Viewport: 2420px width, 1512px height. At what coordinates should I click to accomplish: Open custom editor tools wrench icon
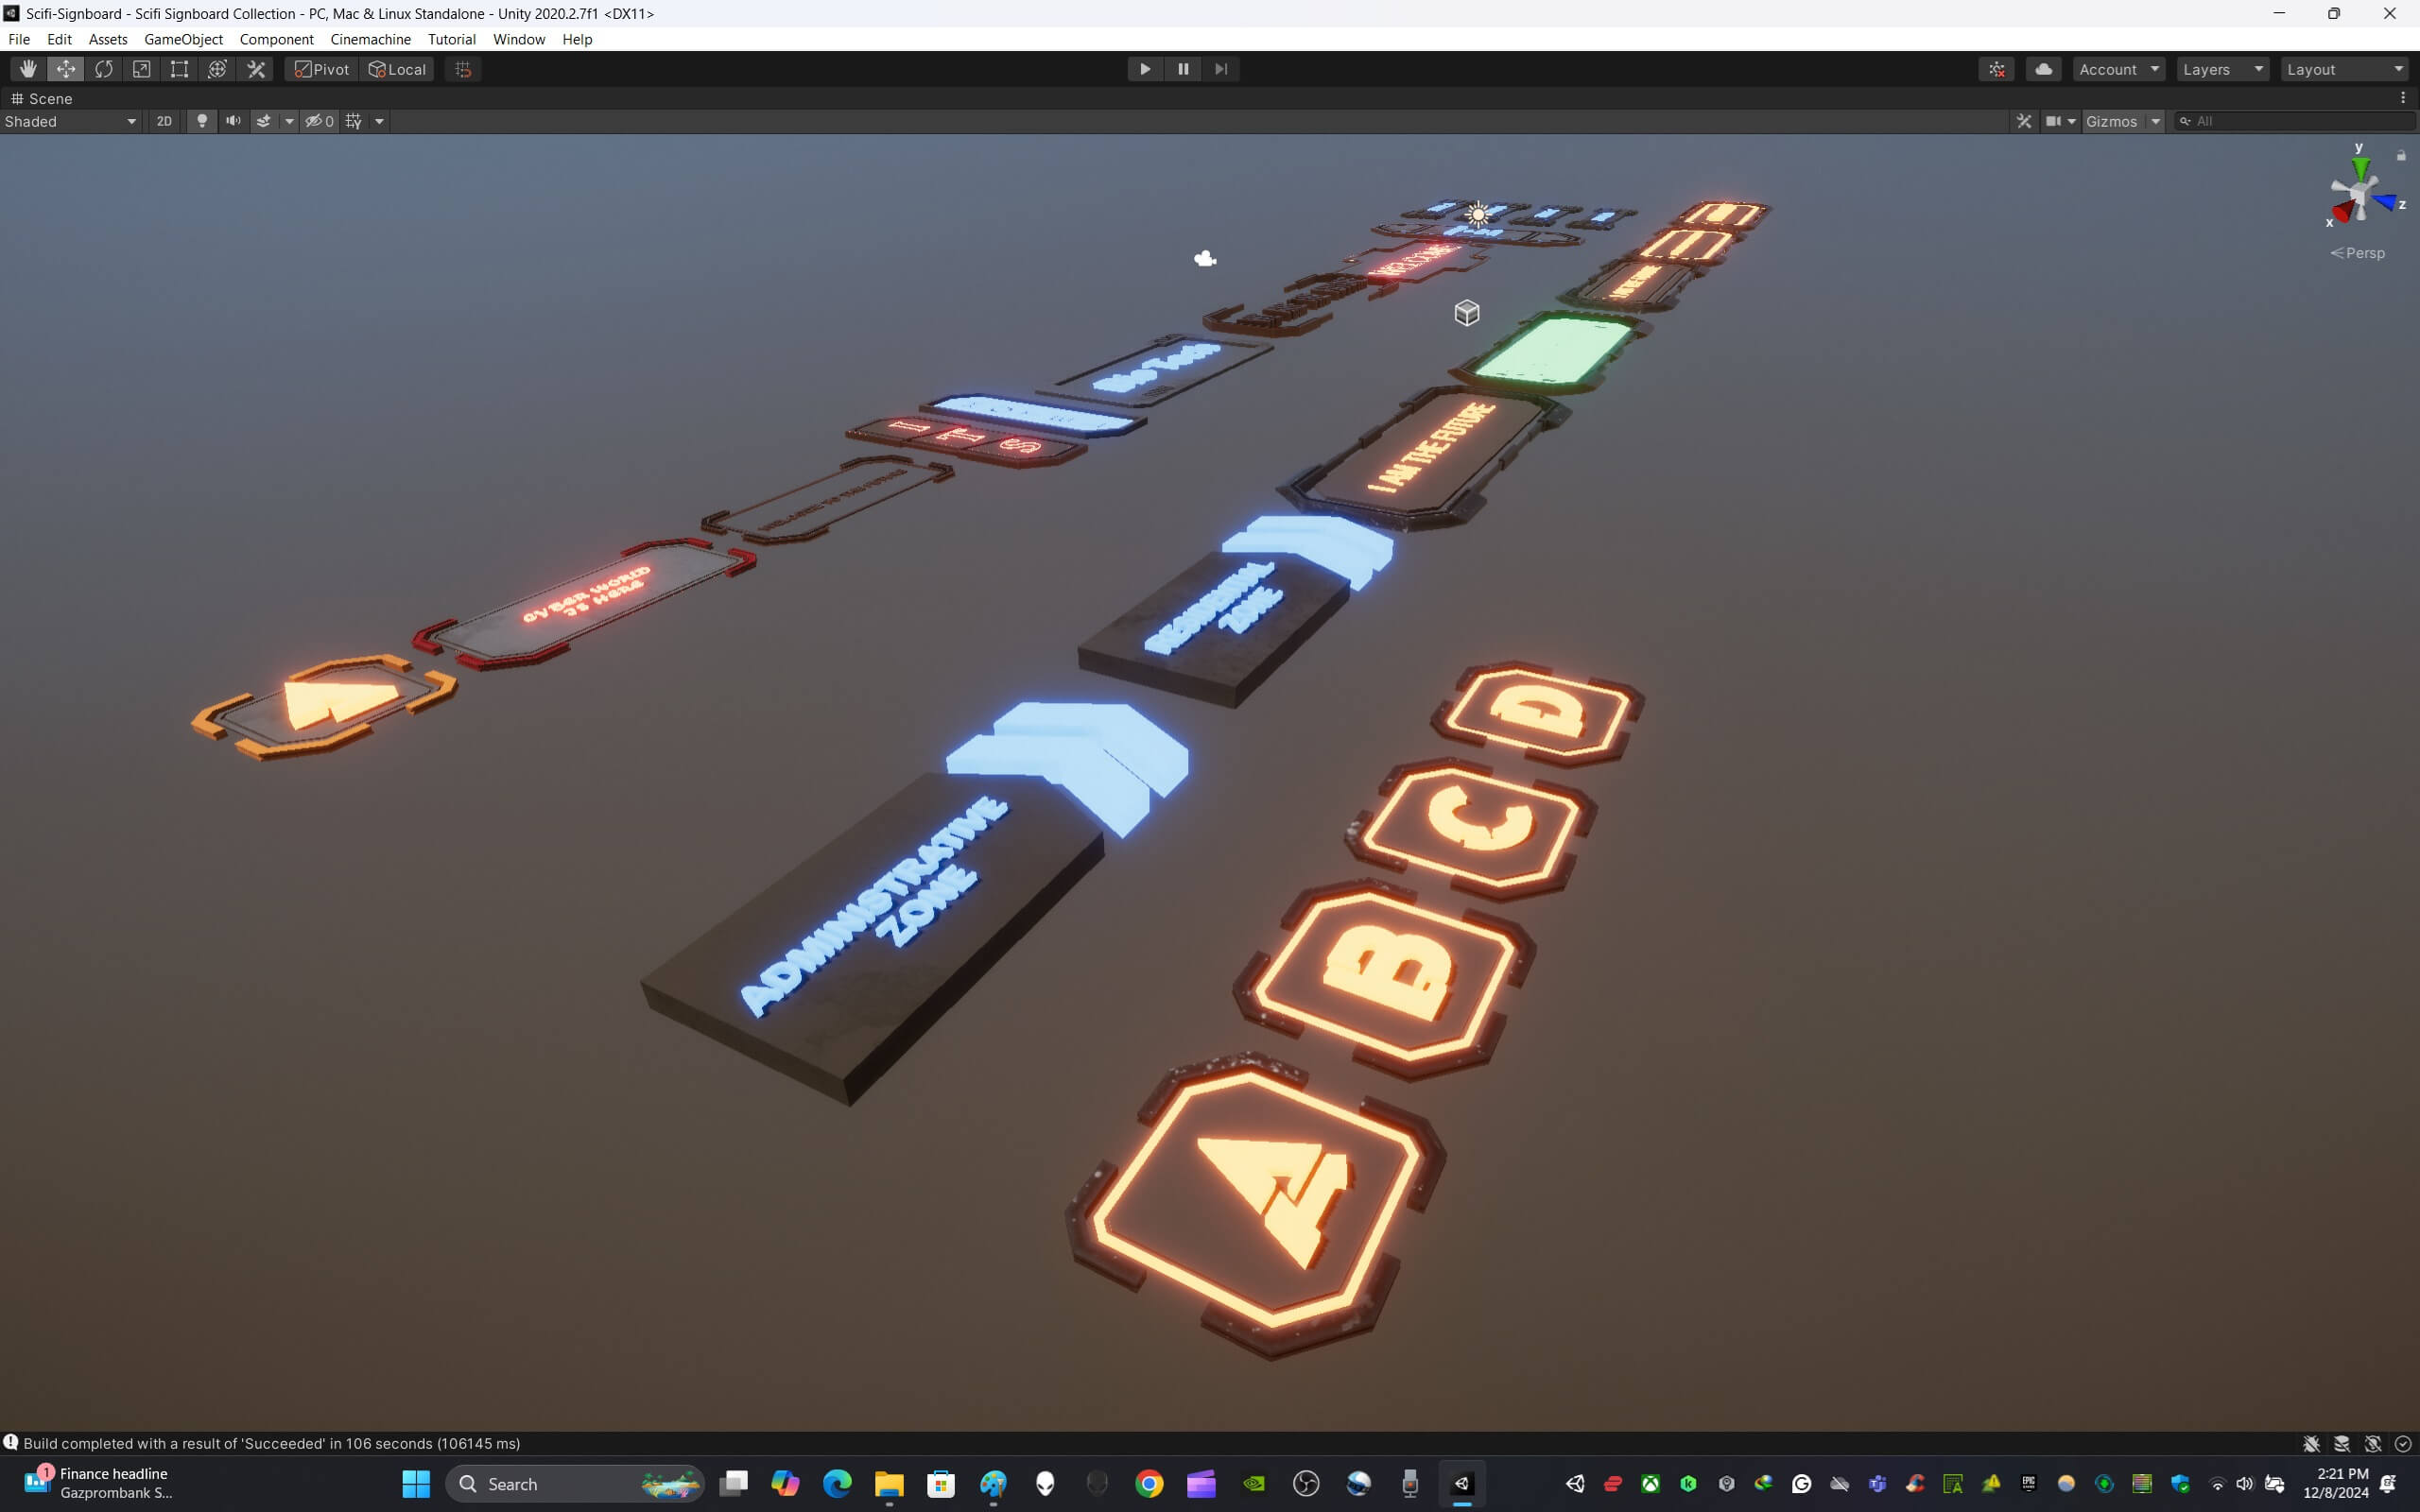coord(256,69)
